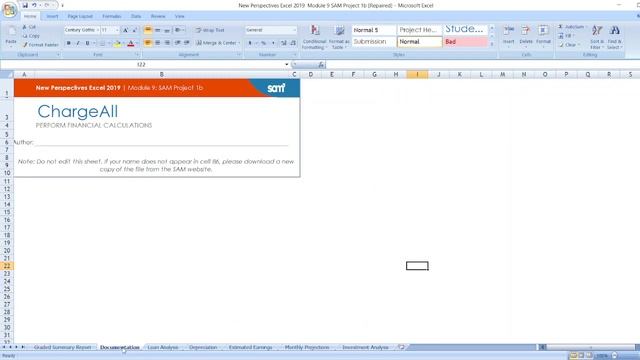
Task: Apply Bad cell style
Action: point(465,42)
